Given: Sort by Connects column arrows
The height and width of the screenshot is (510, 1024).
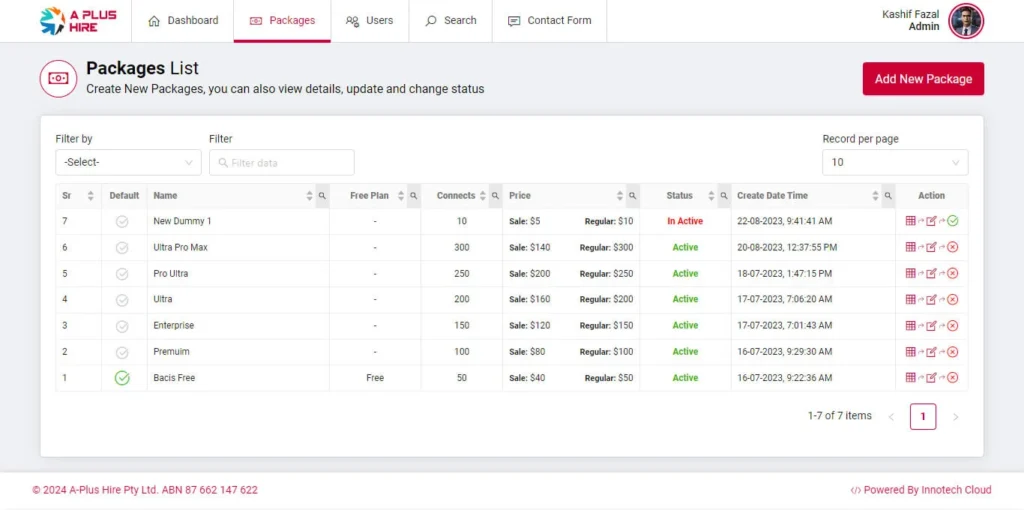Looking at the screenshot, I should [x=483, y=196].
